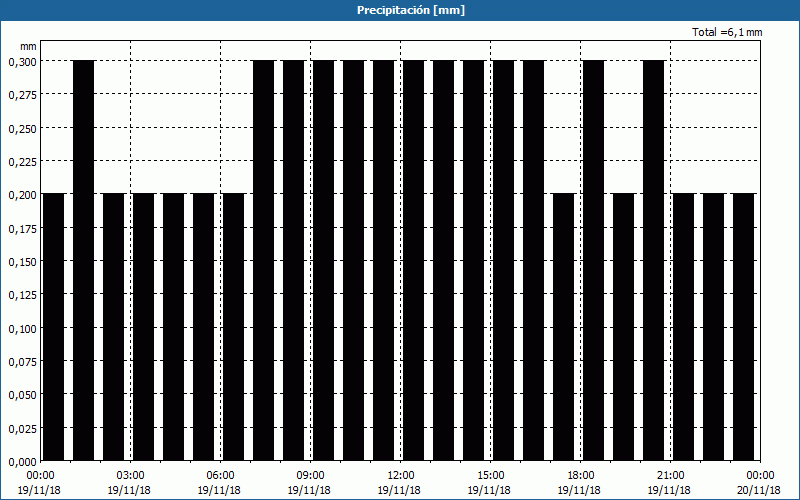Click the only 0,200 bar between 18:00 and 21:00
This screenshot has width=800, height=500.
(623, 327)
